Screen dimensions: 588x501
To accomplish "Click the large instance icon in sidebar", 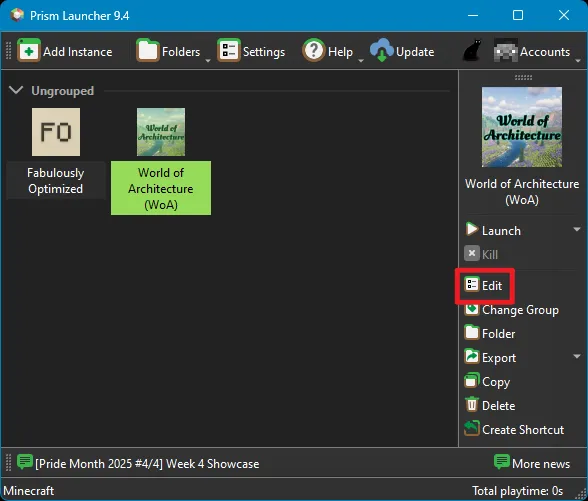I will (522, 127).
